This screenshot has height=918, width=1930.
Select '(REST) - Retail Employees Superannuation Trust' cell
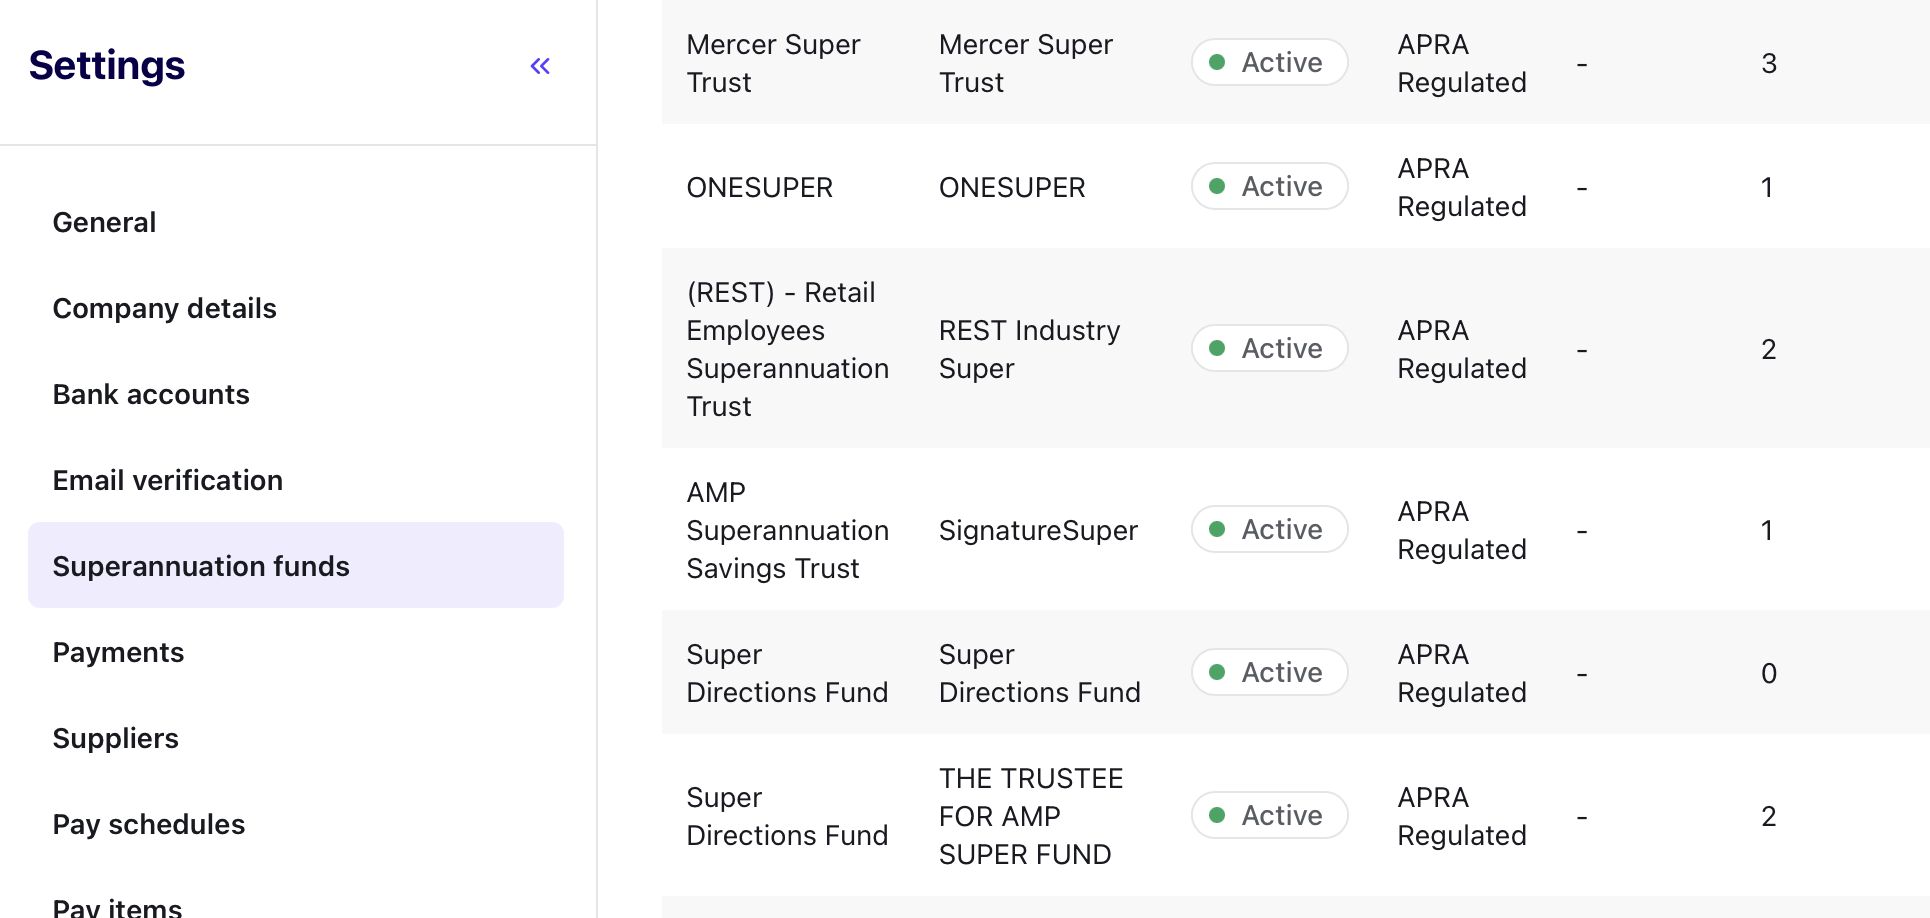788,349
